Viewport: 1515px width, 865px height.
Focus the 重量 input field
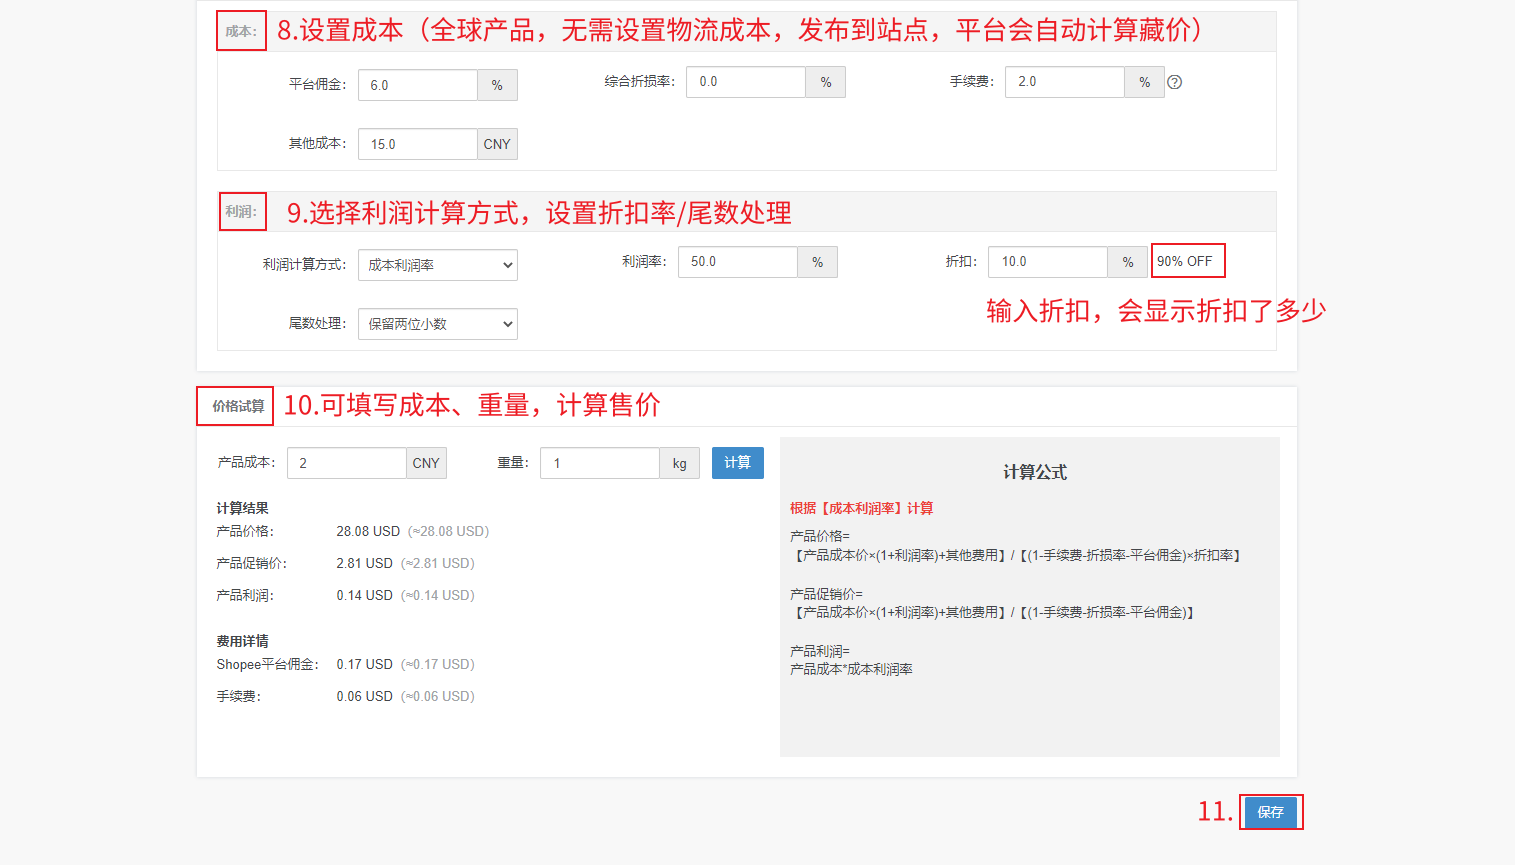[600, 463]
